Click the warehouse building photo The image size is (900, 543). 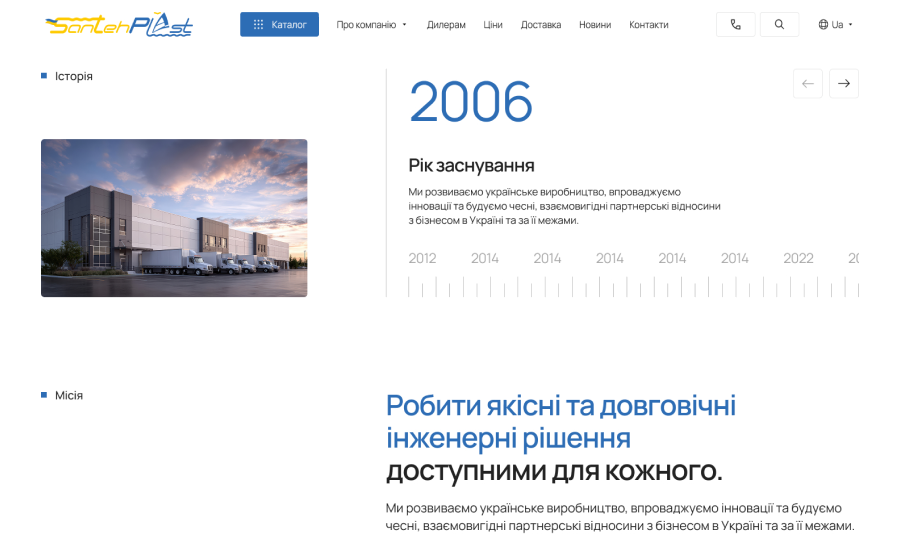point(174,218)
